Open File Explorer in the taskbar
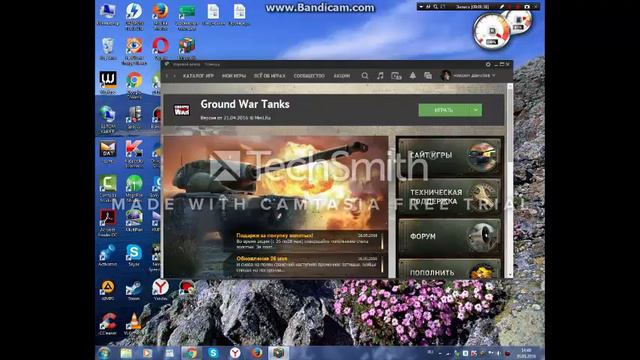This screenshot has height=360, width=640. [126, 353]
